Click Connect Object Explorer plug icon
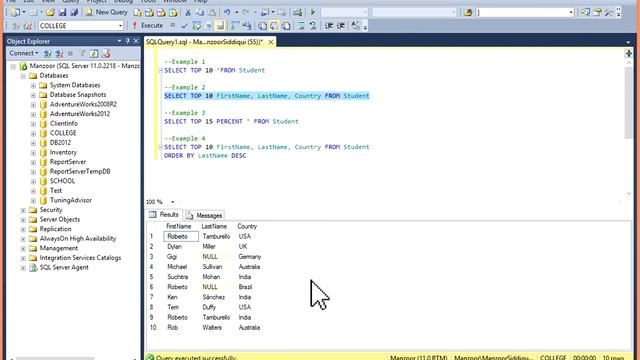Viewport: 640px width, 360px height. pyautogui.click(x=47, y=53)
